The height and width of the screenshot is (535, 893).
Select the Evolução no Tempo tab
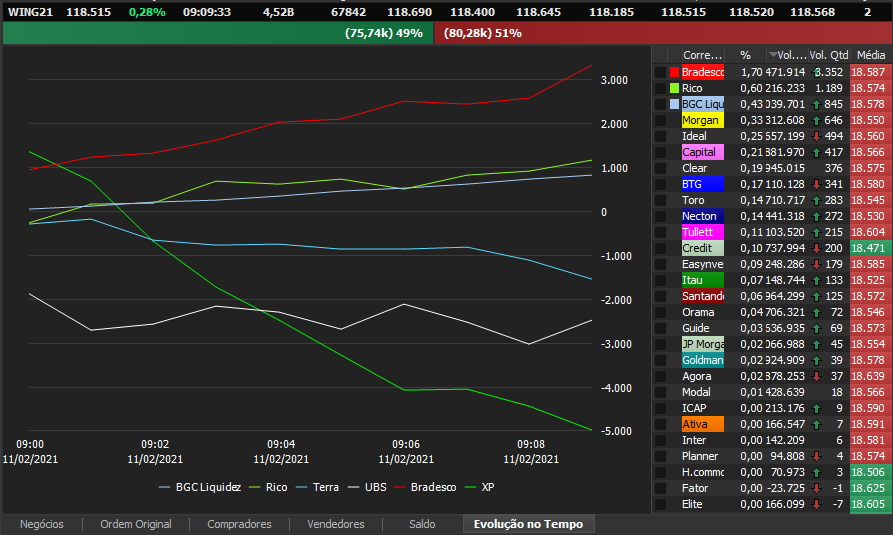coord(529,524)
